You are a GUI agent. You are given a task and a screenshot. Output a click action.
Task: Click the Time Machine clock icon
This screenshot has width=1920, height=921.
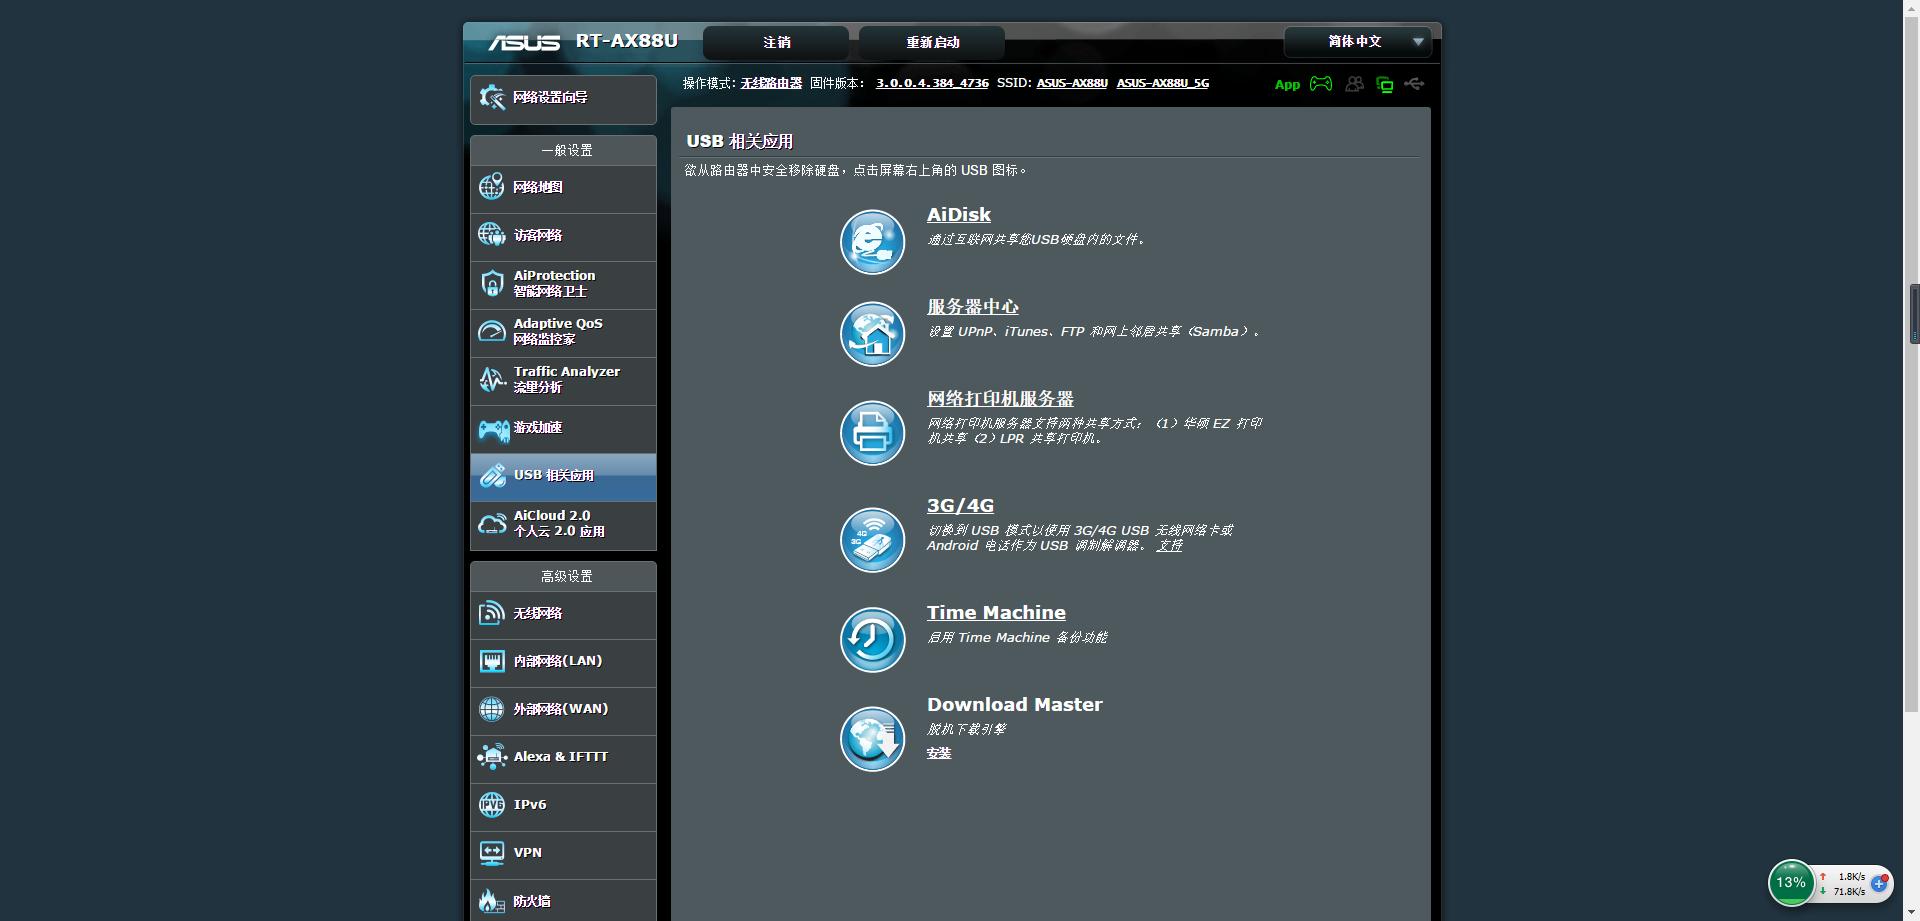tap(872, 640)
